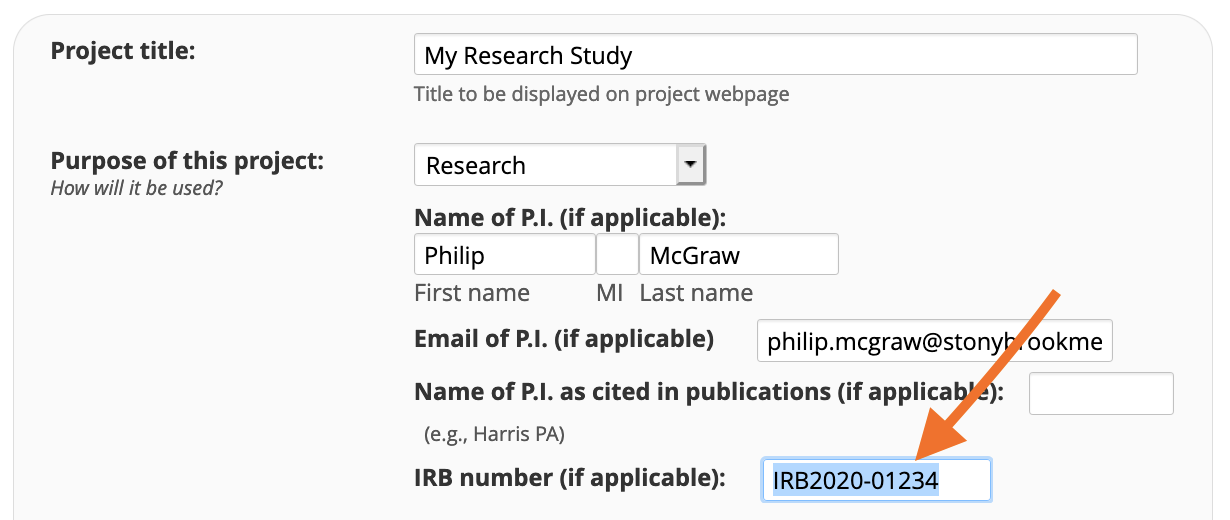Click the "Project title:" label
Image resolution: width=1230 pixels, height=520 pixels.
[x=123, y=50]
